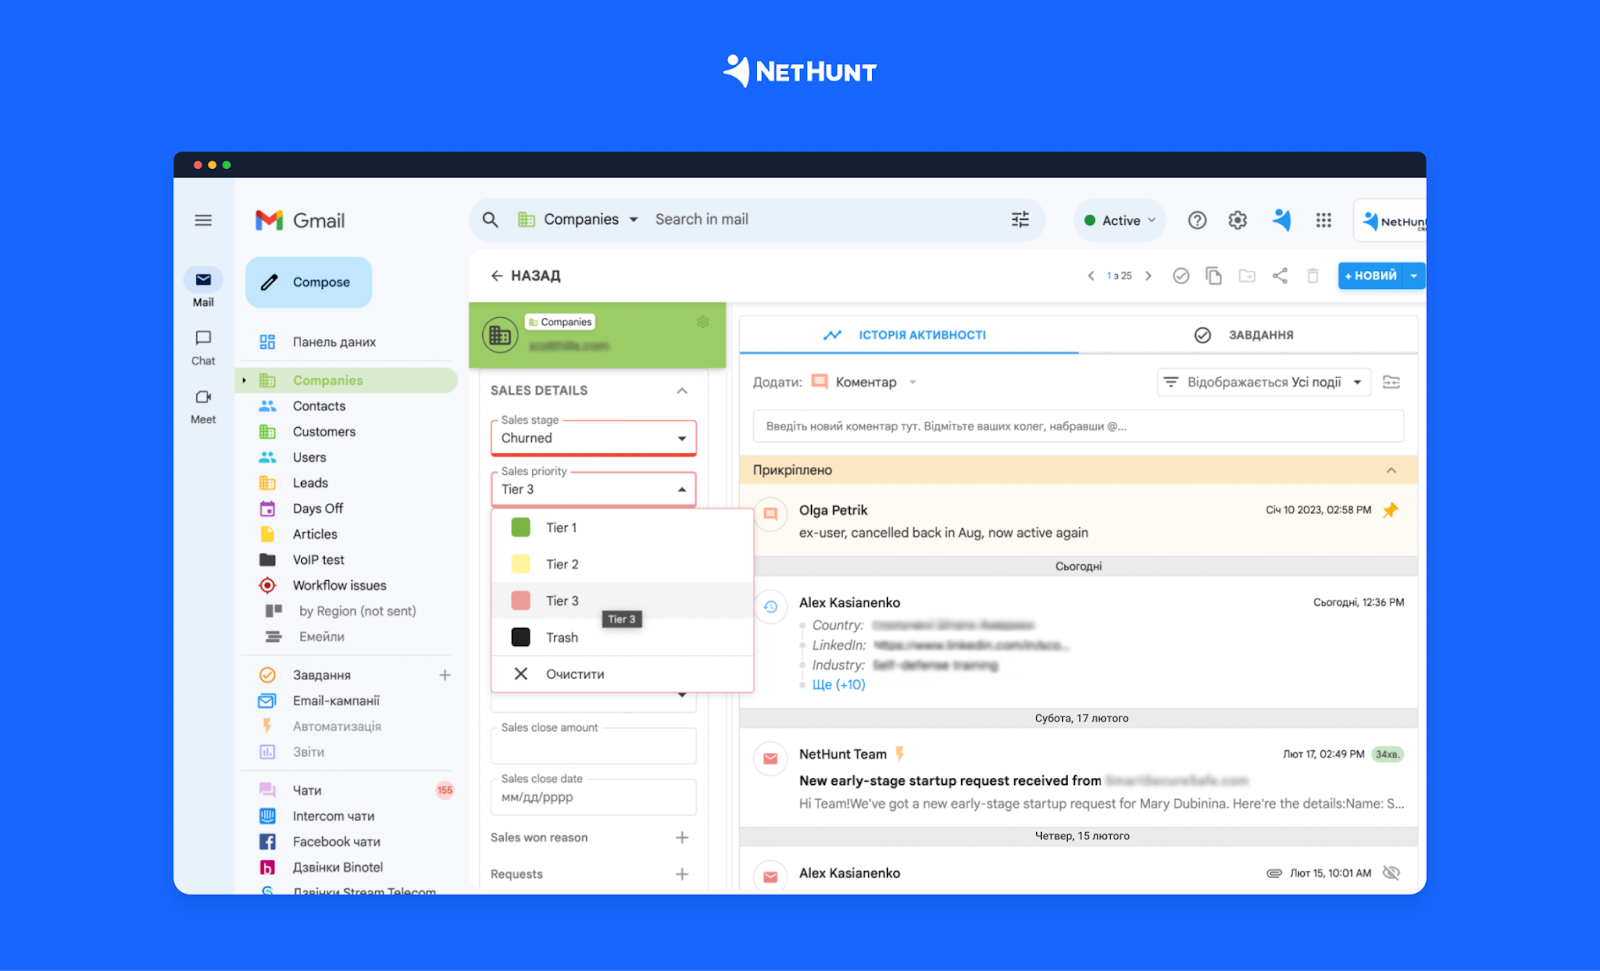Open the Sales stage Churned dropdown
This screenshot has width=1600, height=971.
(x=593, y=438)
